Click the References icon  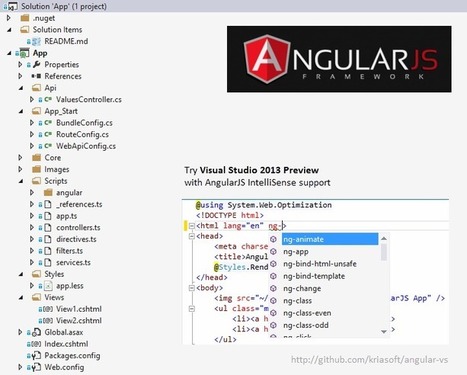tap(36, 76)
